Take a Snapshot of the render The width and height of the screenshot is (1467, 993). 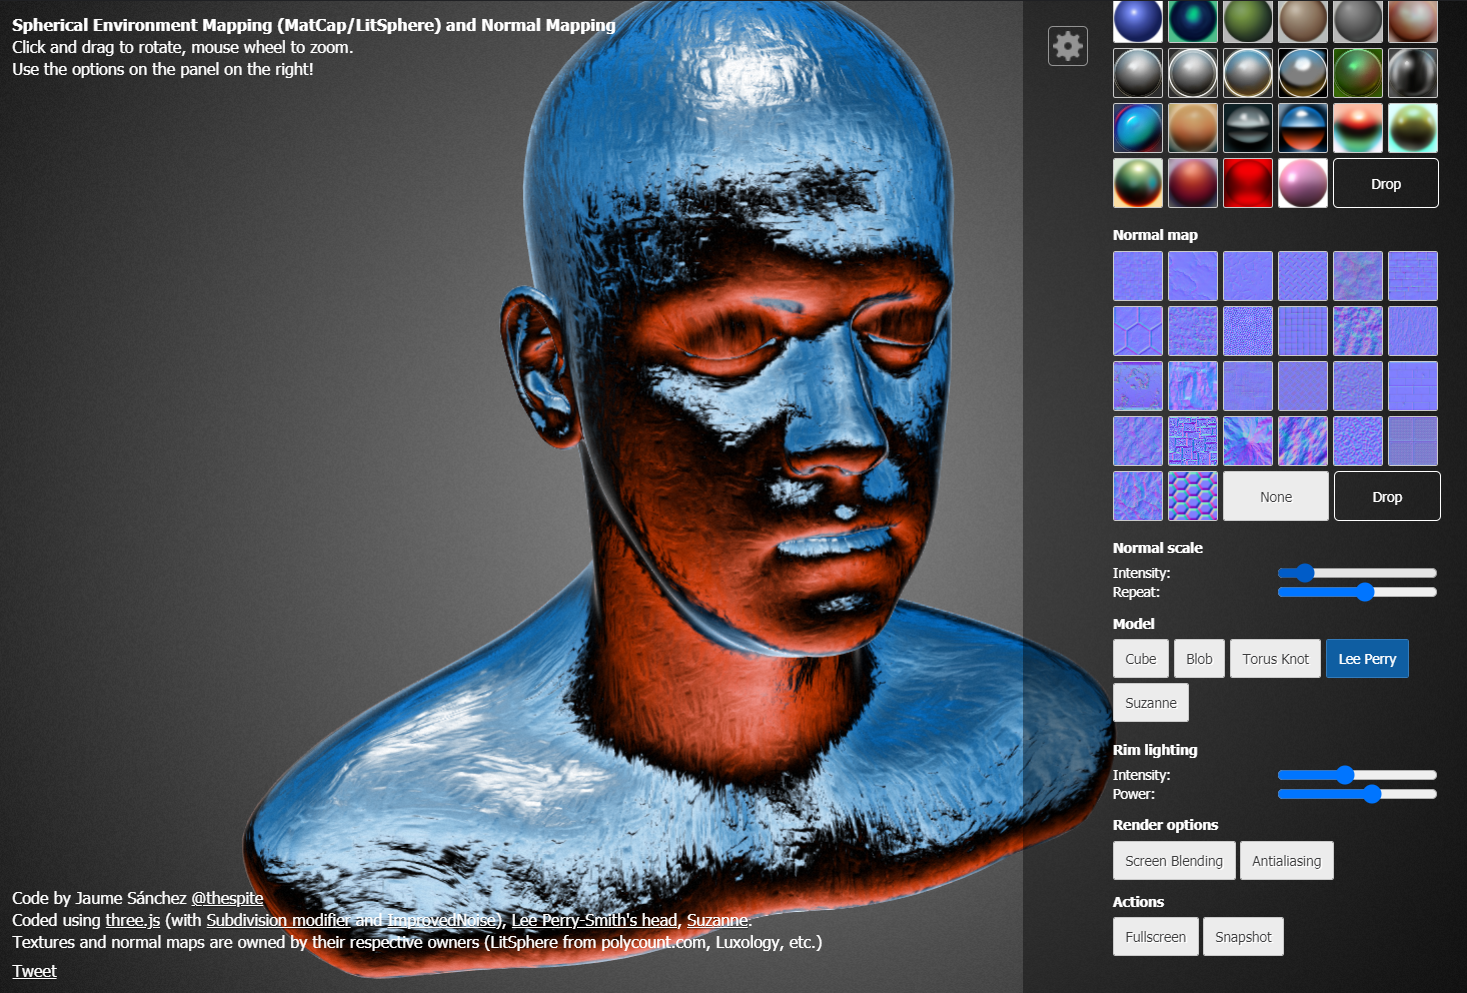coord(1243,937)
